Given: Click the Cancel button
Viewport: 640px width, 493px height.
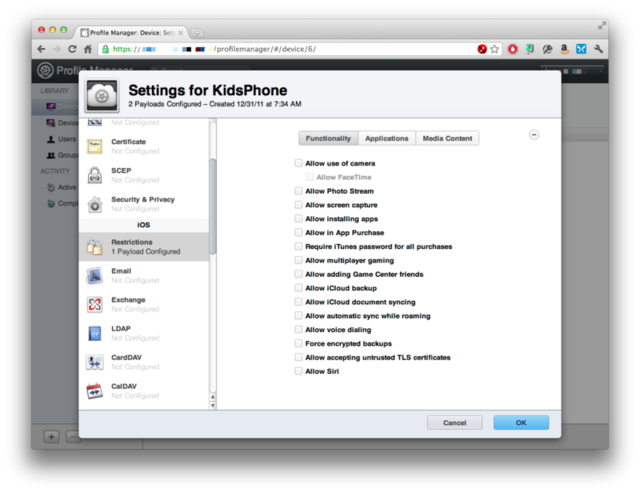Looking at the screenshot, I should [x=455, y=423].
